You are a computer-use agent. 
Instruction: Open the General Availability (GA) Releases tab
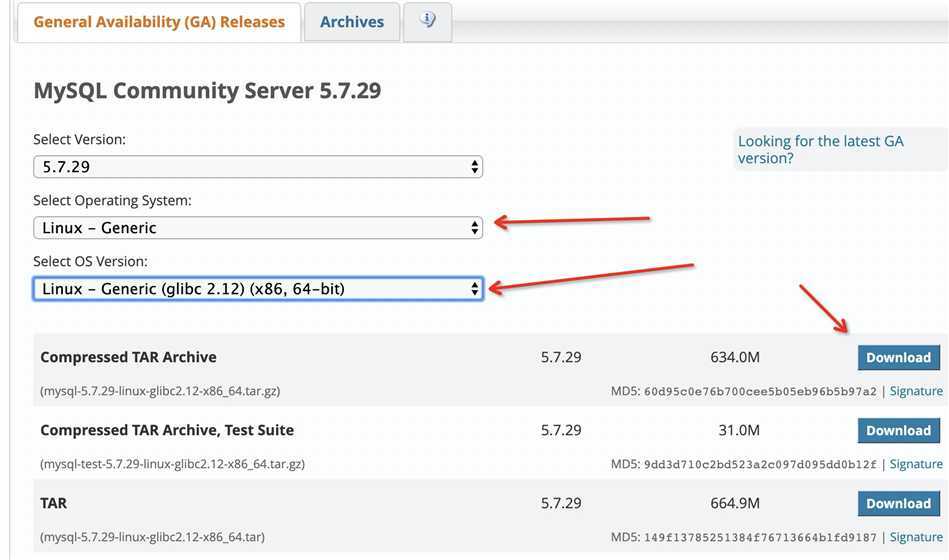(159, 22)
